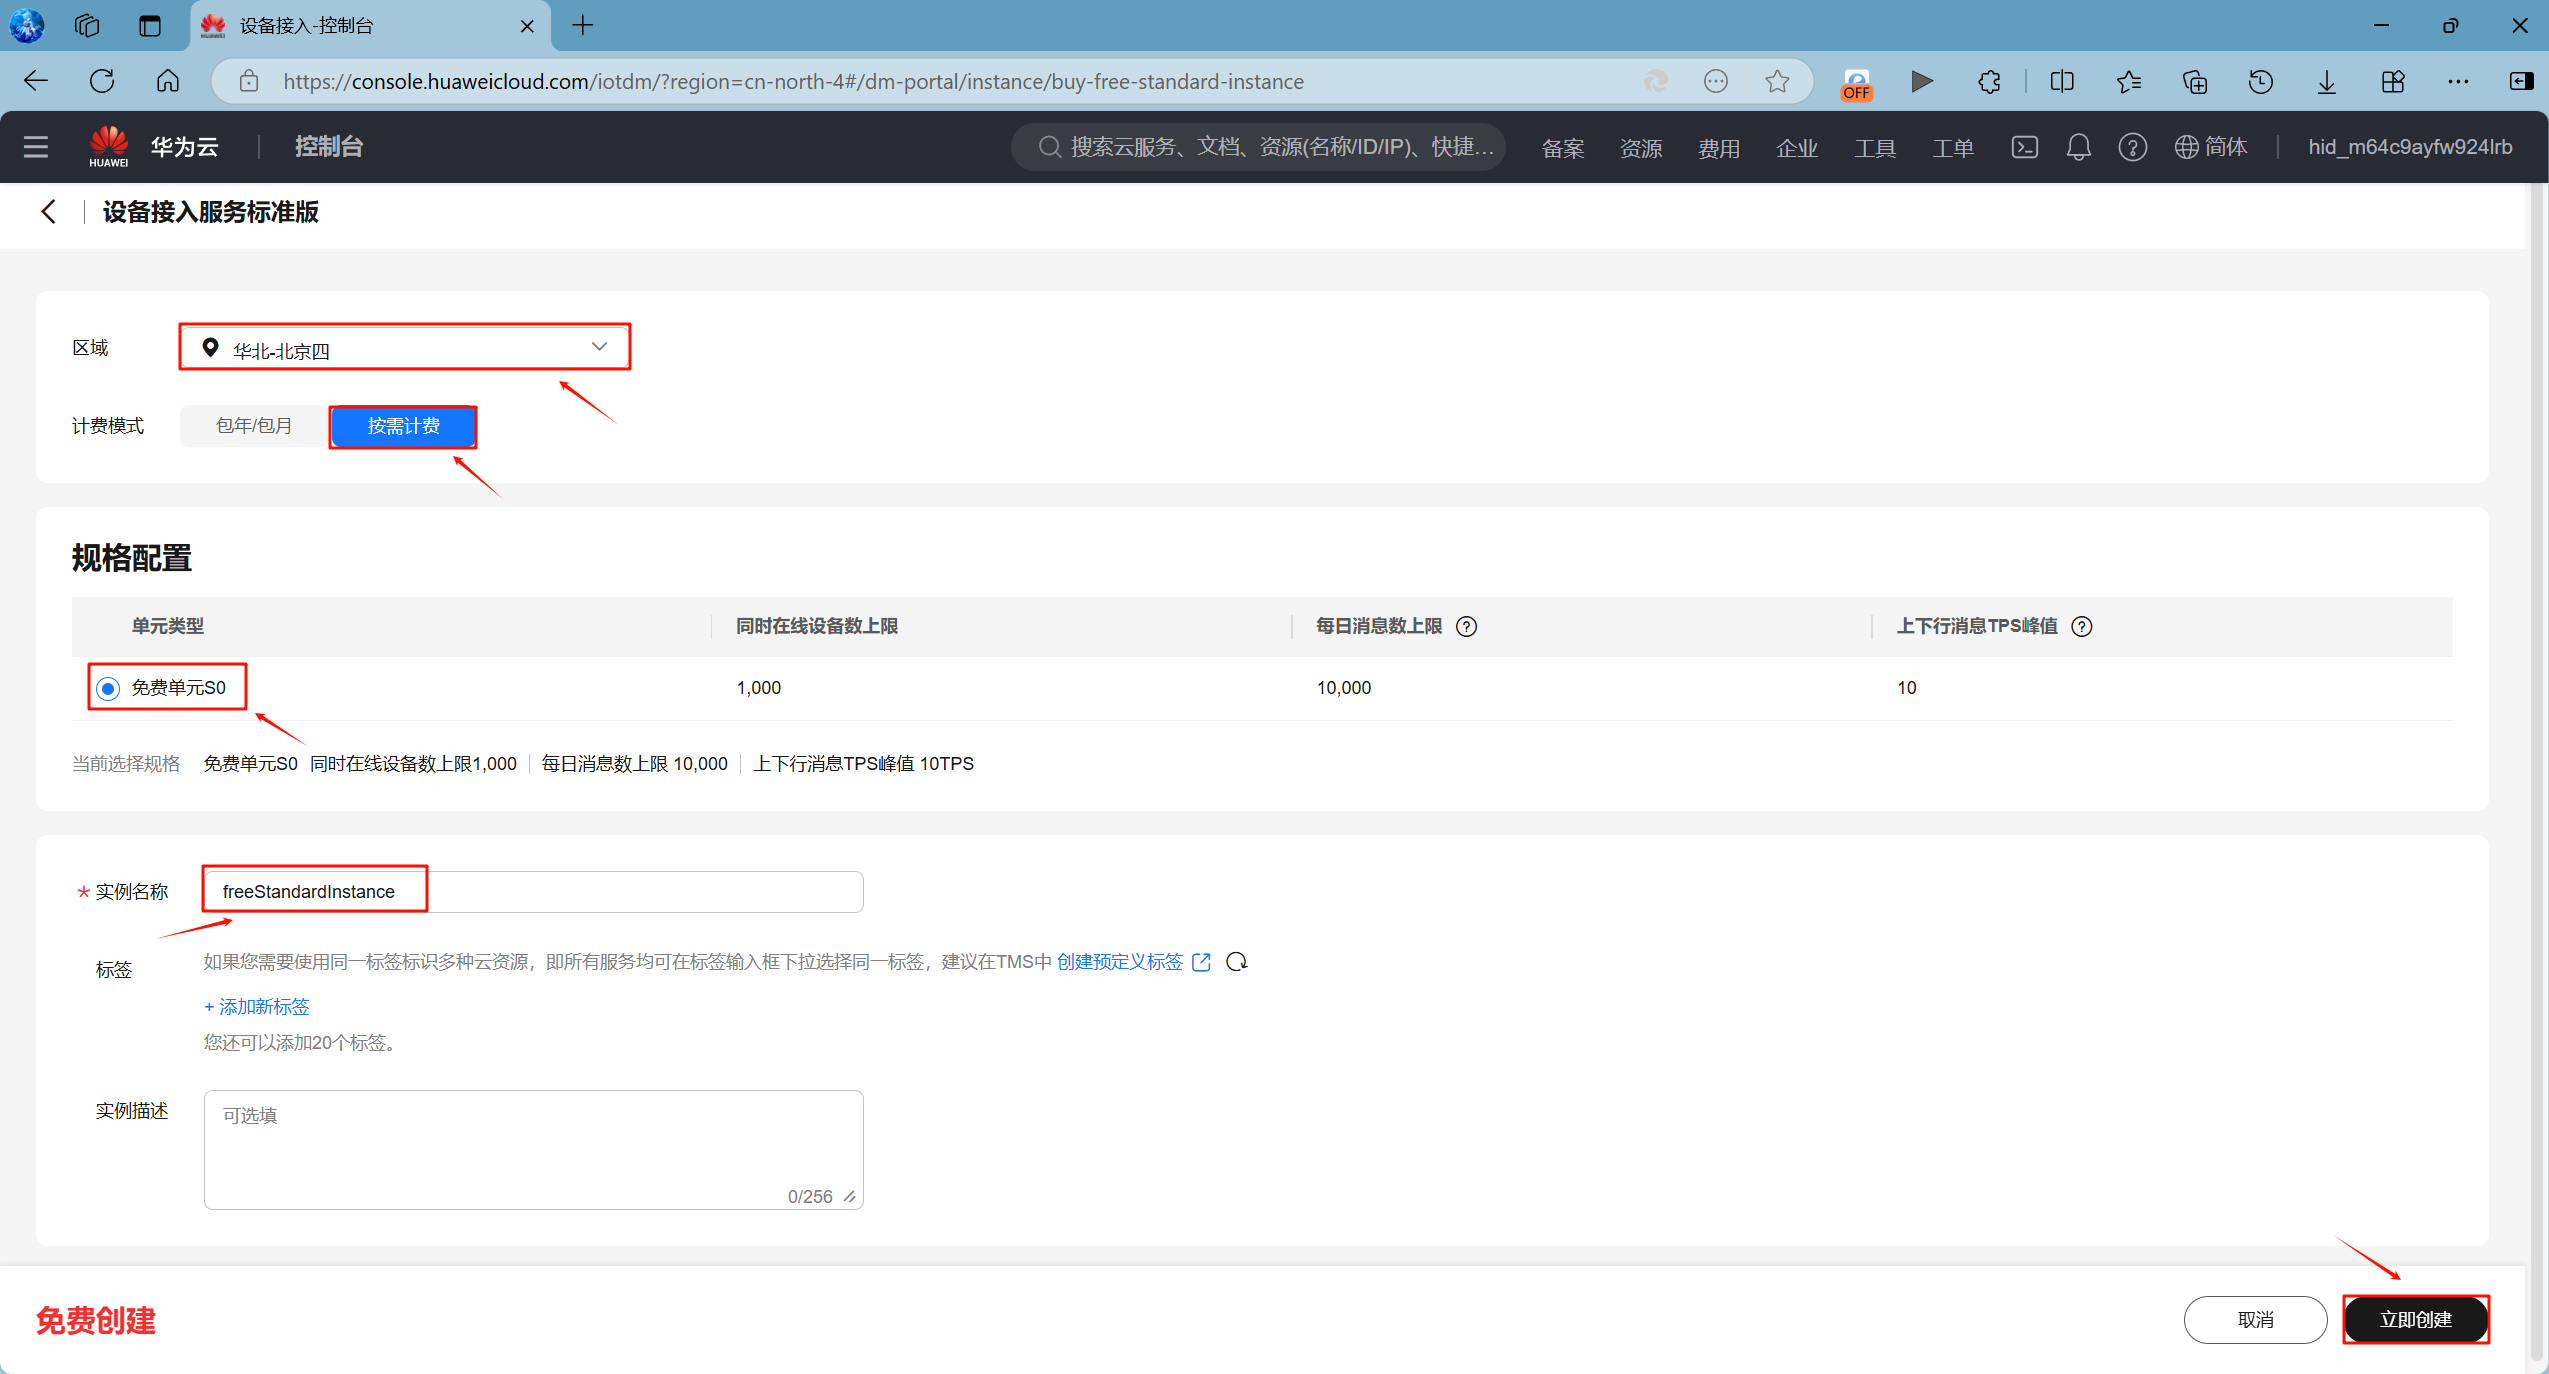Click the help question mark icon in header
Screen dimensions: 2549x1374
(2132, 147)
